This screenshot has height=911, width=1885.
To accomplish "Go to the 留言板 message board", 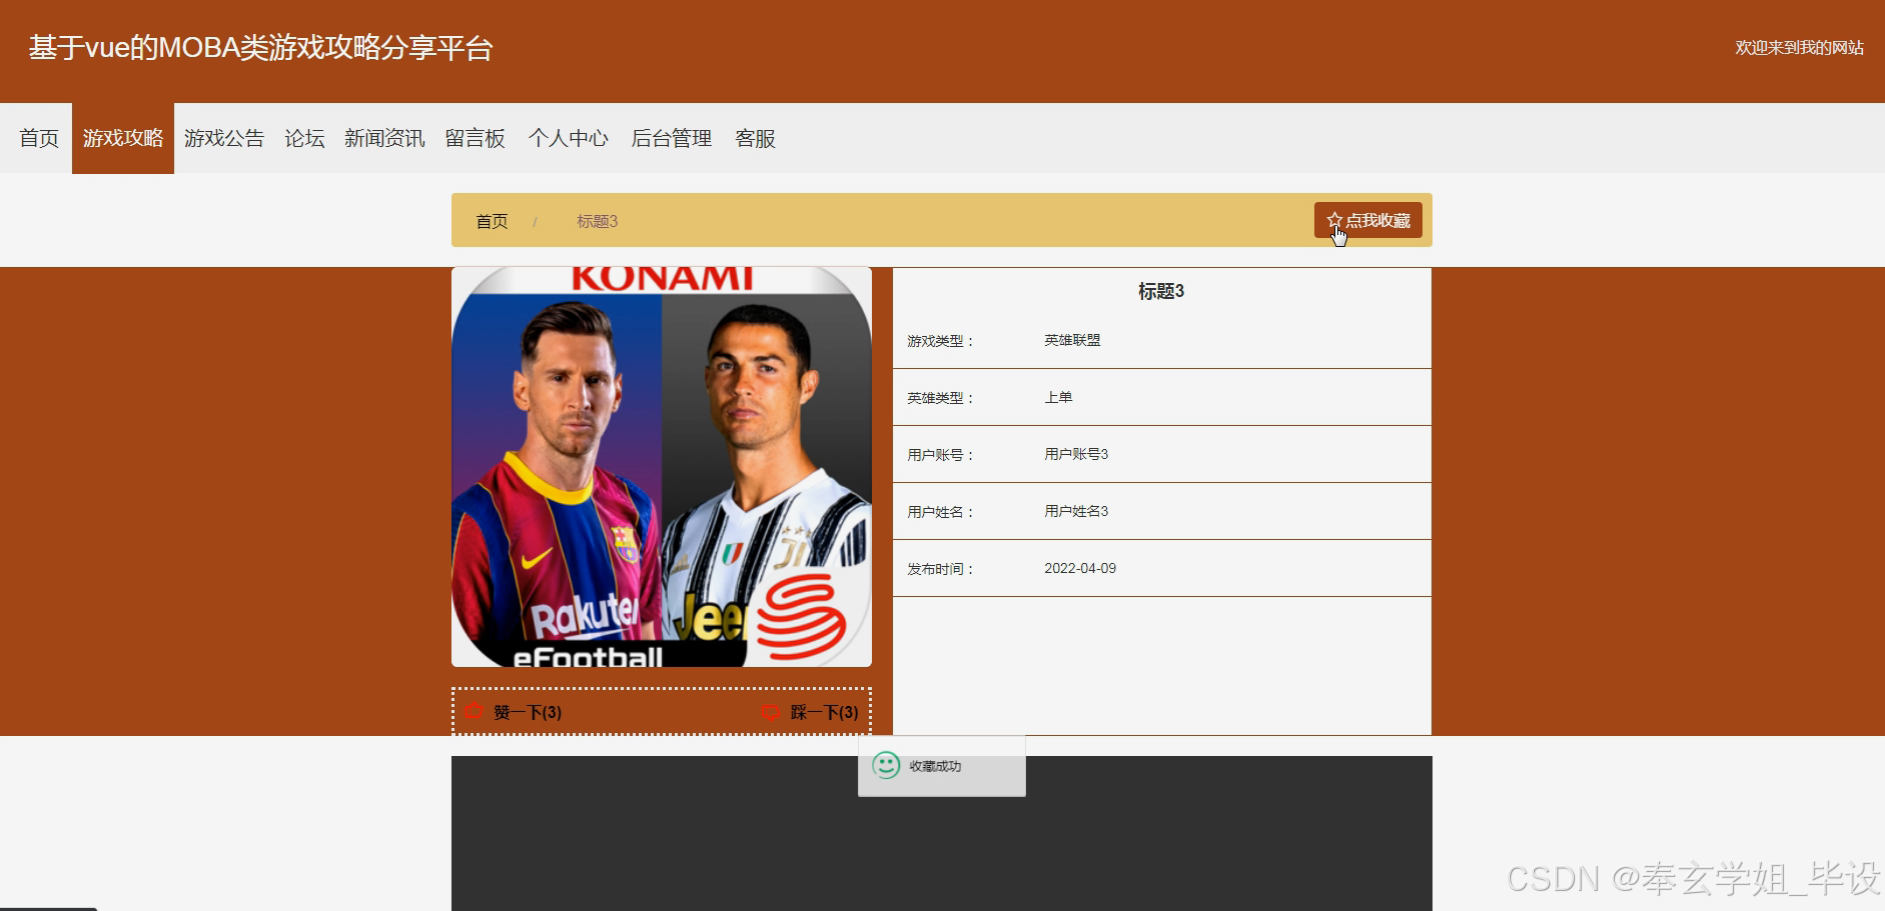I will 475,138.
